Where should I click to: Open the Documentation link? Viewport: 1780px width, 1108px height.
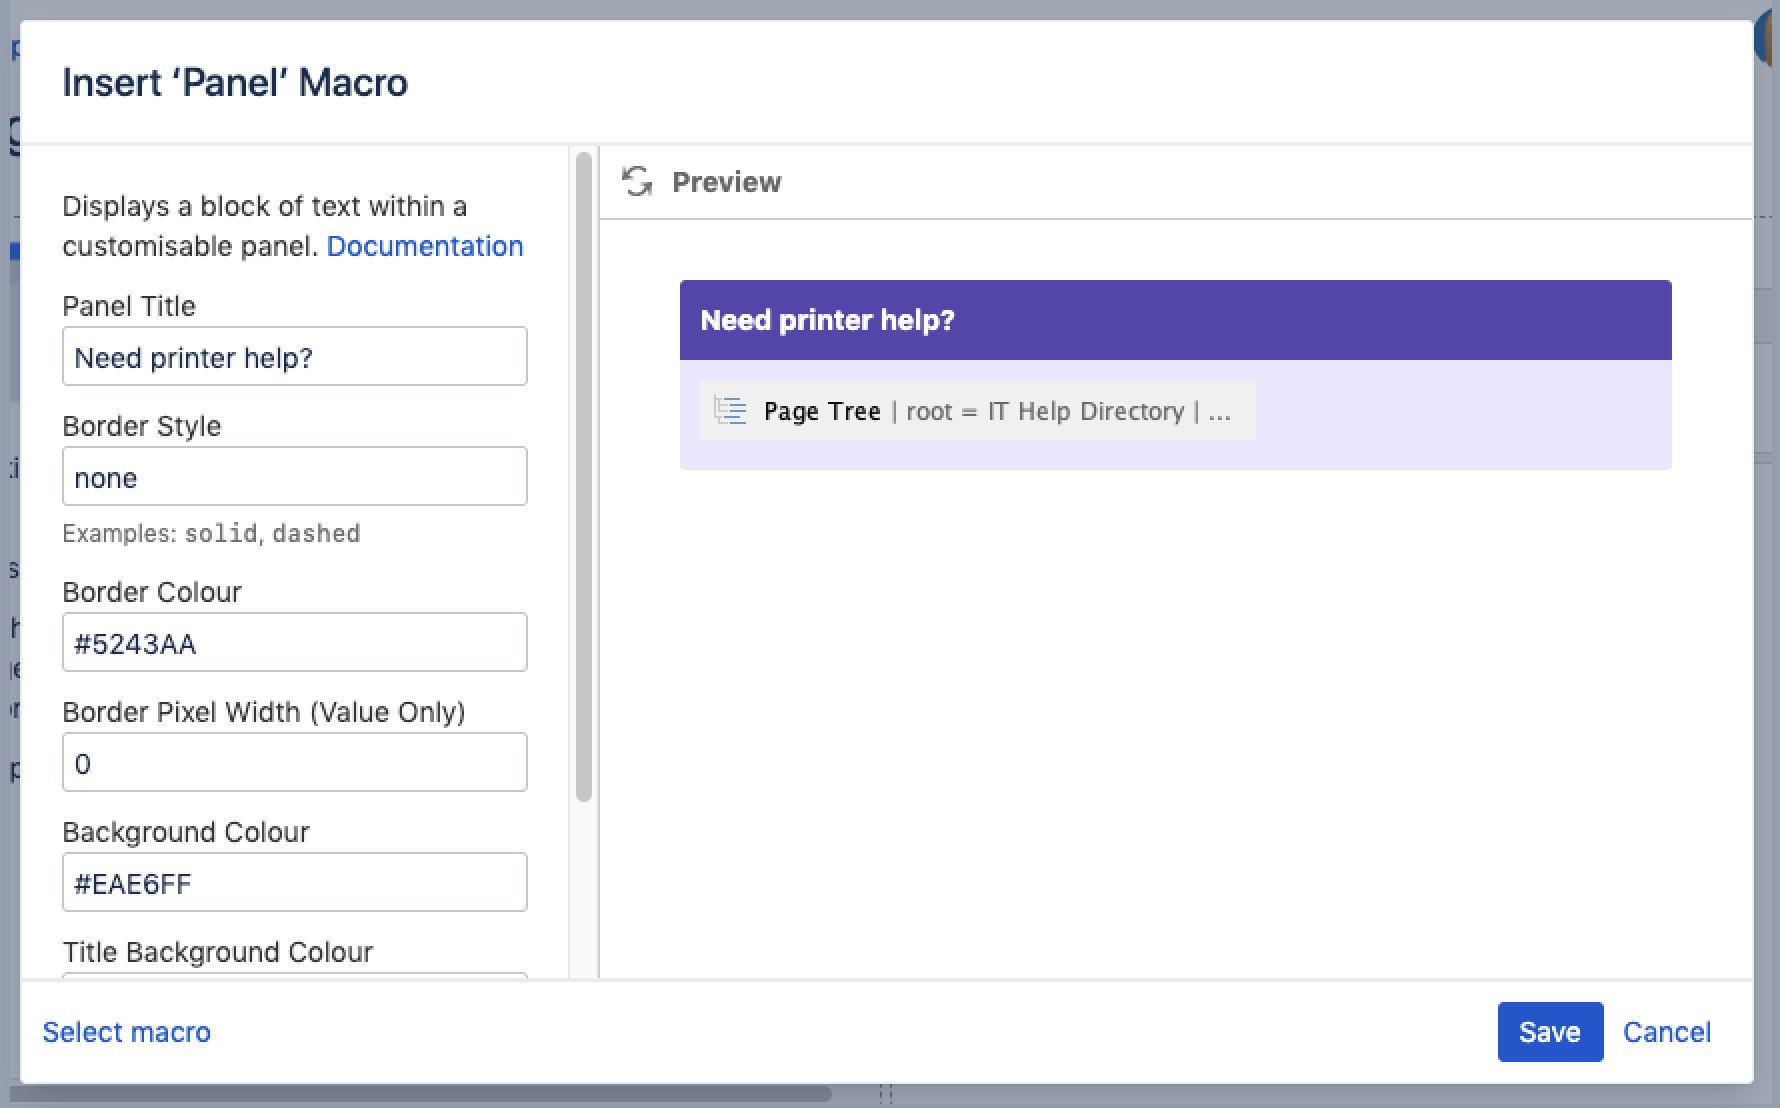coord(424,246)
